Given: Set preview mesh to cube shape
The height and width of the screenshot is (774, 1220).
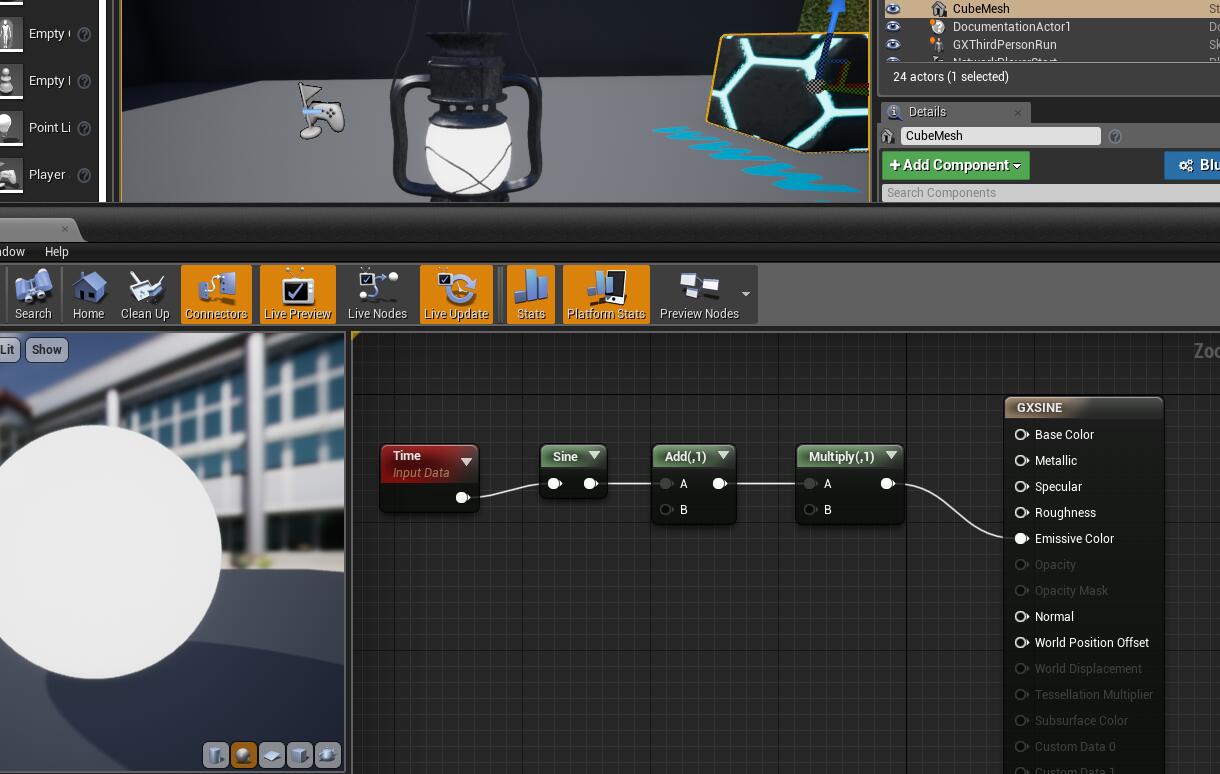Looking at the screenshot, I should tap(299, 755).
